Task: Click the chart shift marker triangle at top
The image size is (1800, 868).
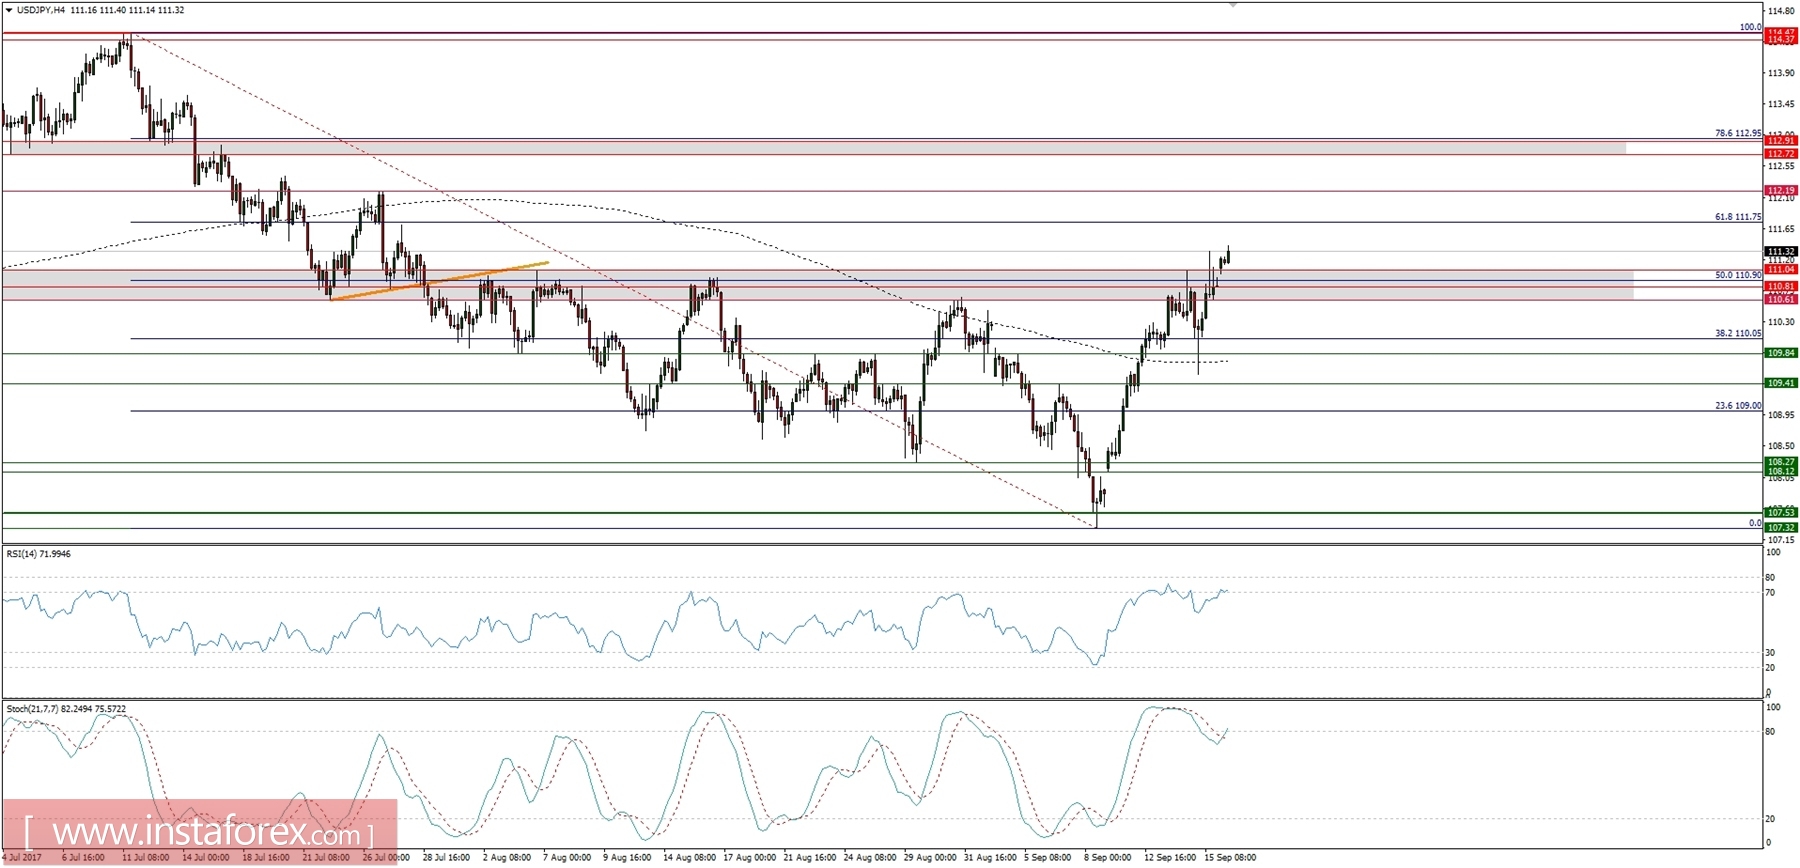Action: point(1233,6)
